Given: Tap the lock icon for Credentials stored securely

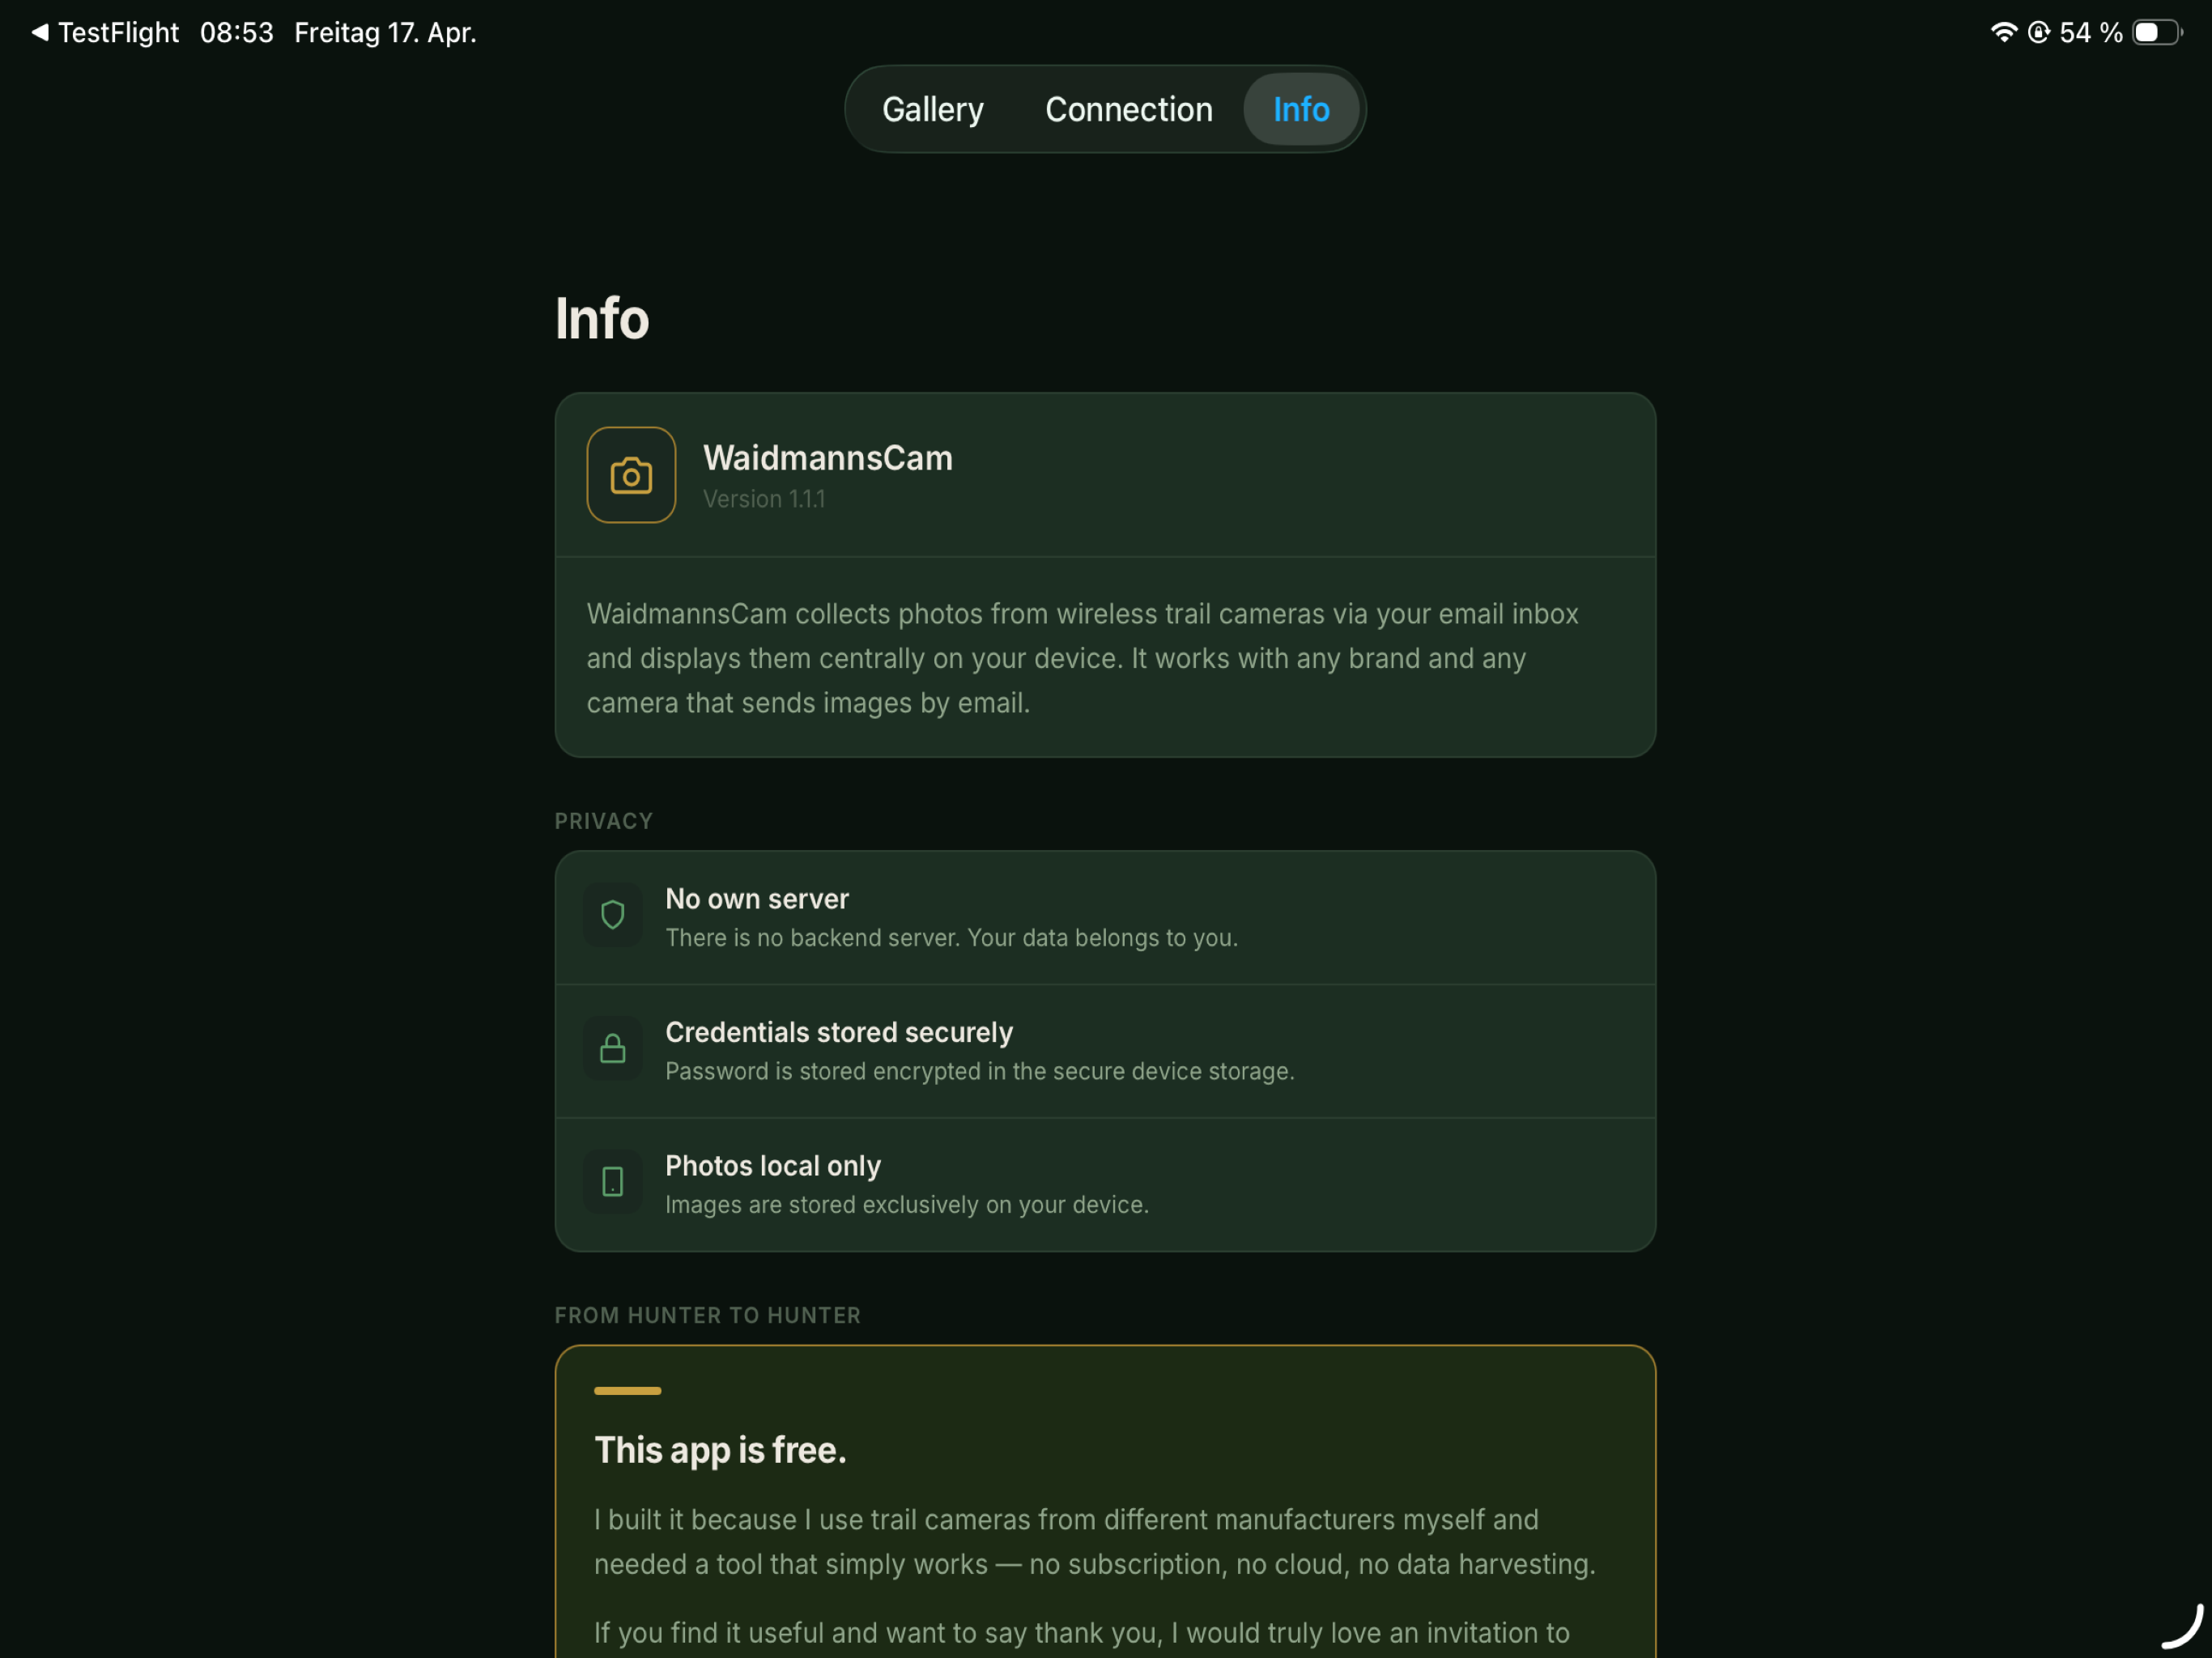Looking at the screenshot, I should click(x=612, y=1049).
